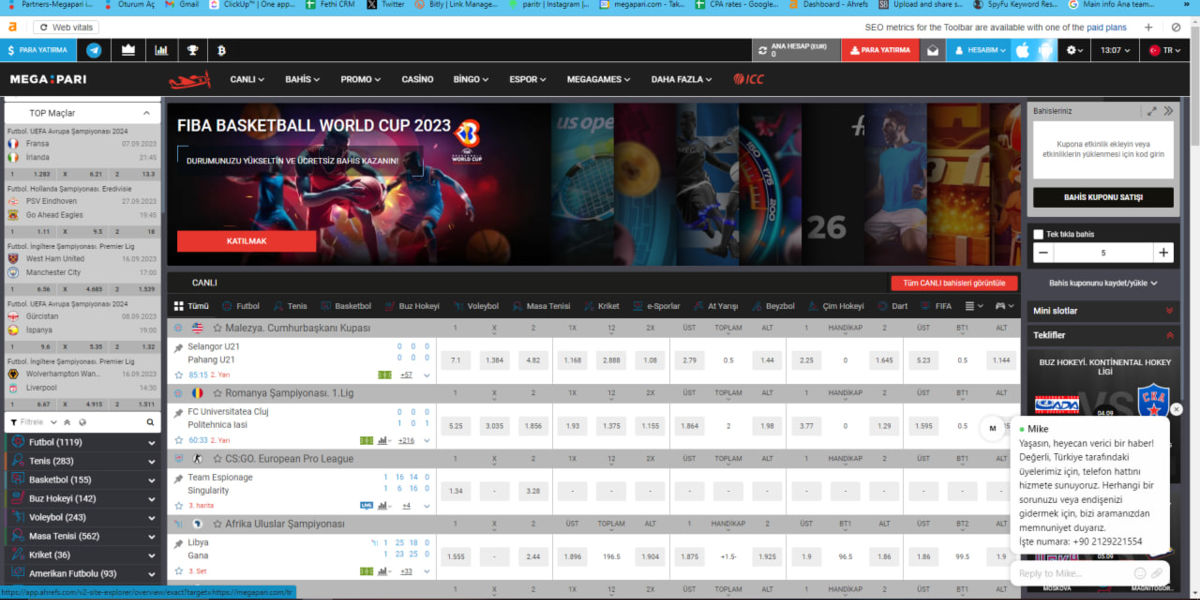This screenshot has width=1200, height=600.
Task: Decrease the one-click bet amount
Action: click(x=1043, y=253)
